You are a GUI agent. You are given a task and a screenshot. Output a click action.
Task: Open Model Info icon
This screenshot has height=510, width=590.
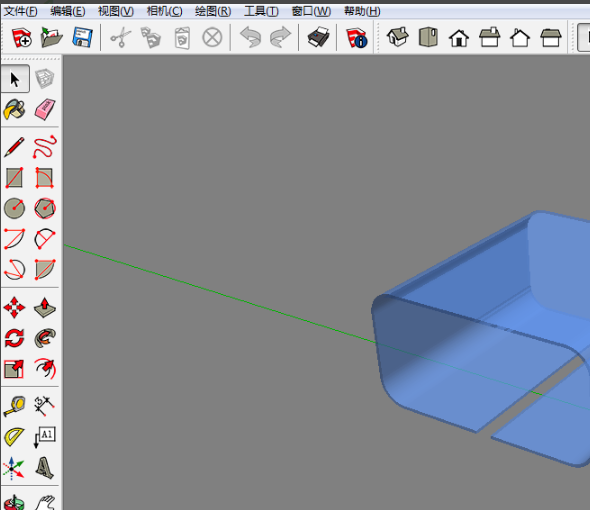coord(356,37)
